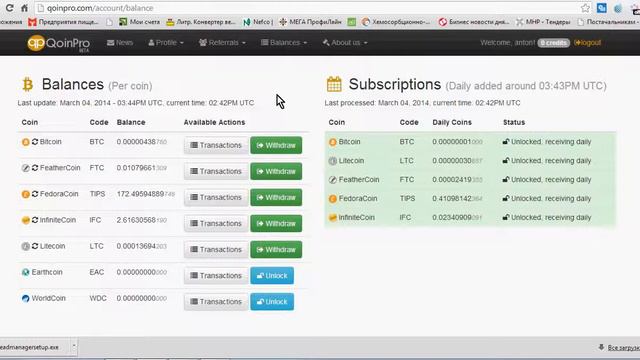Open the News menu item
This screenshot has height=360, width=640.
120,42
